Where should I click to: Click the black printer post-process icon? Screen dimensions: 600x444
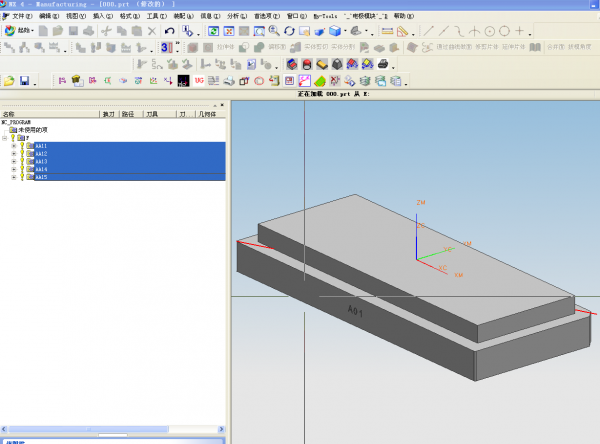383,64
